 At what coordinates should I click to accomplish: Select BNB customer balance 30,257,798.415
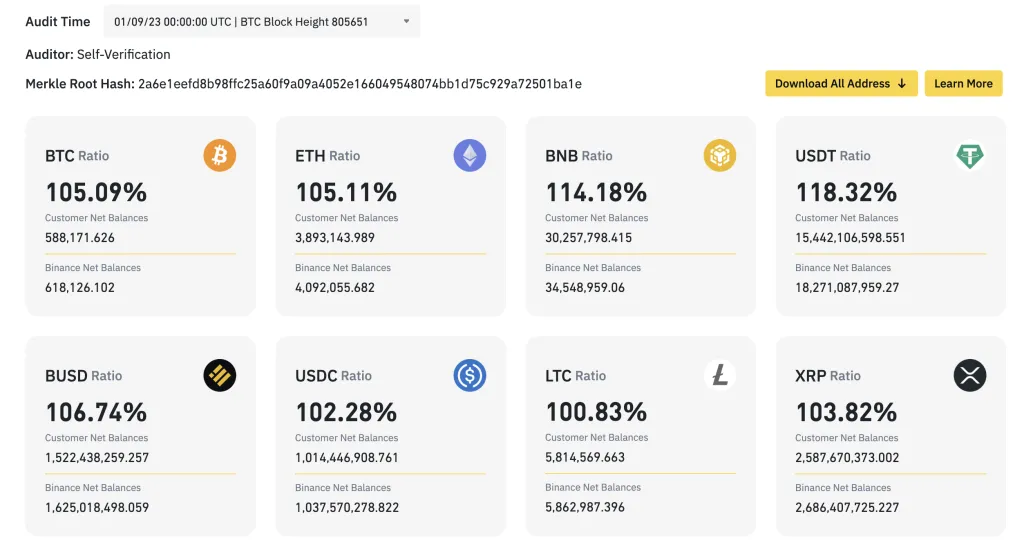tap(588, 238)
